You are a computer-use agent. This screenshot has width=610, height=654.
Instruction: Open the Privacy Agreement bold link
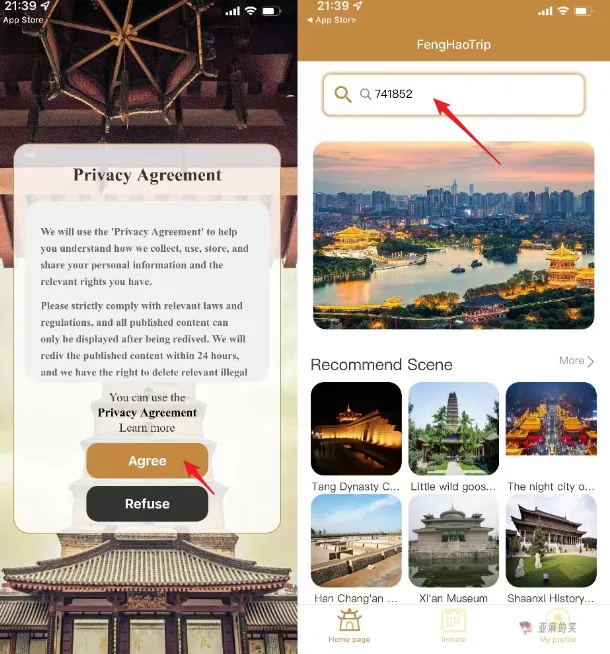[x=147, y=413]
